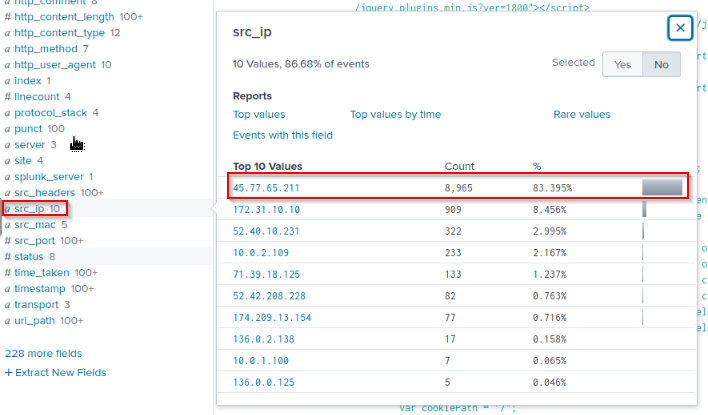Open src_port field
The height and width of the screenshot is (415, 708).
coord(34,241)
